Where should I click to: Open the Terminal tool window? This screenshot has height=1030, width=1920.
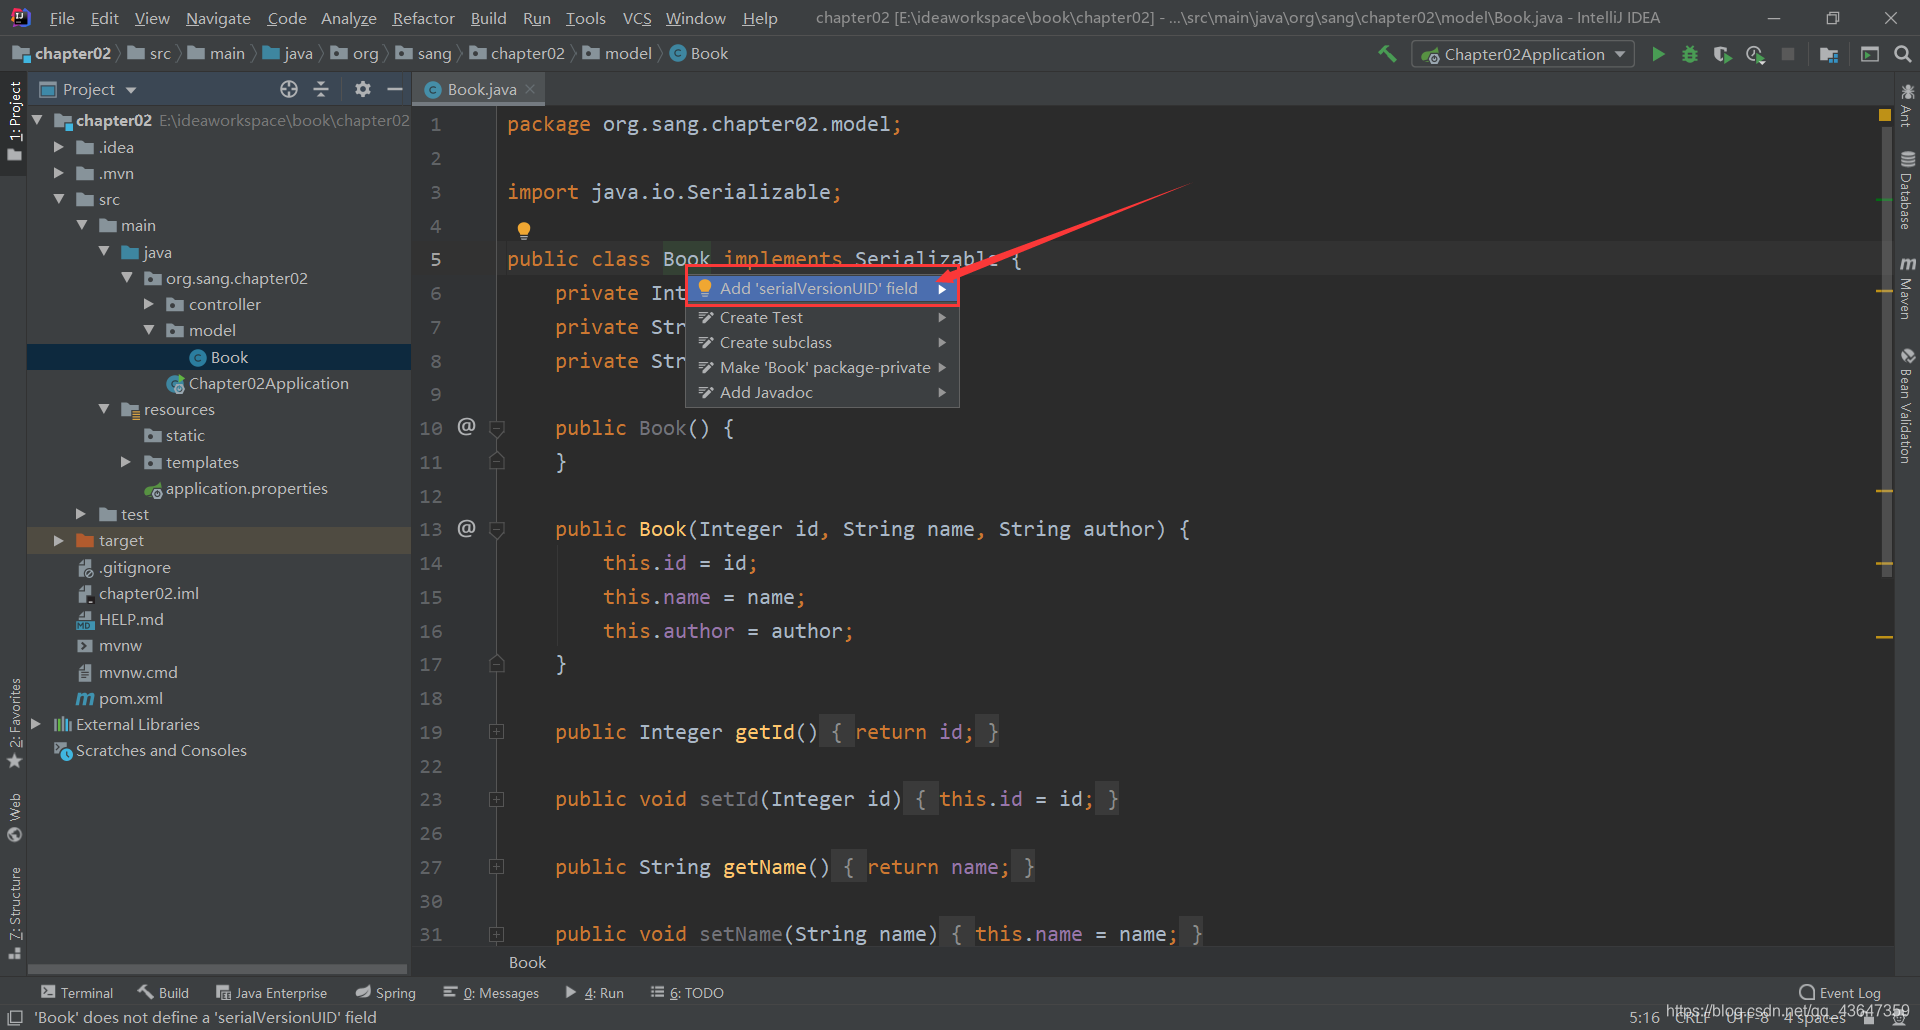(77, 993)
